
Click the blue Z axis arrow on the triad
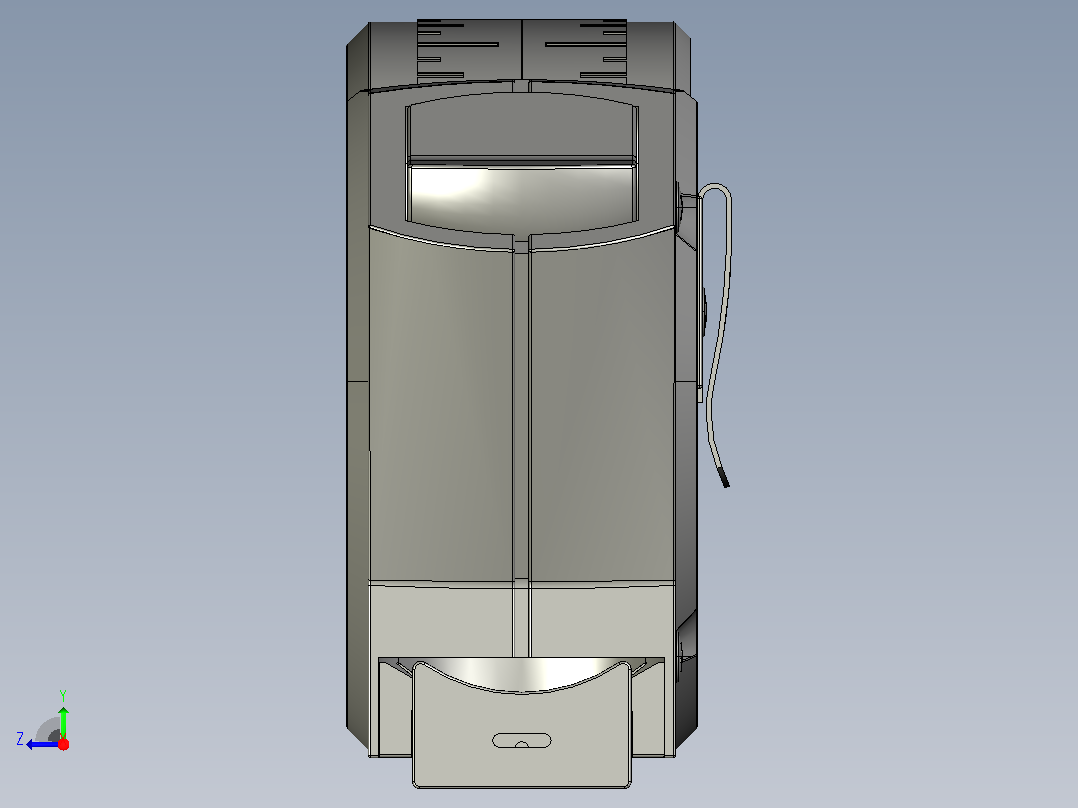41,744
